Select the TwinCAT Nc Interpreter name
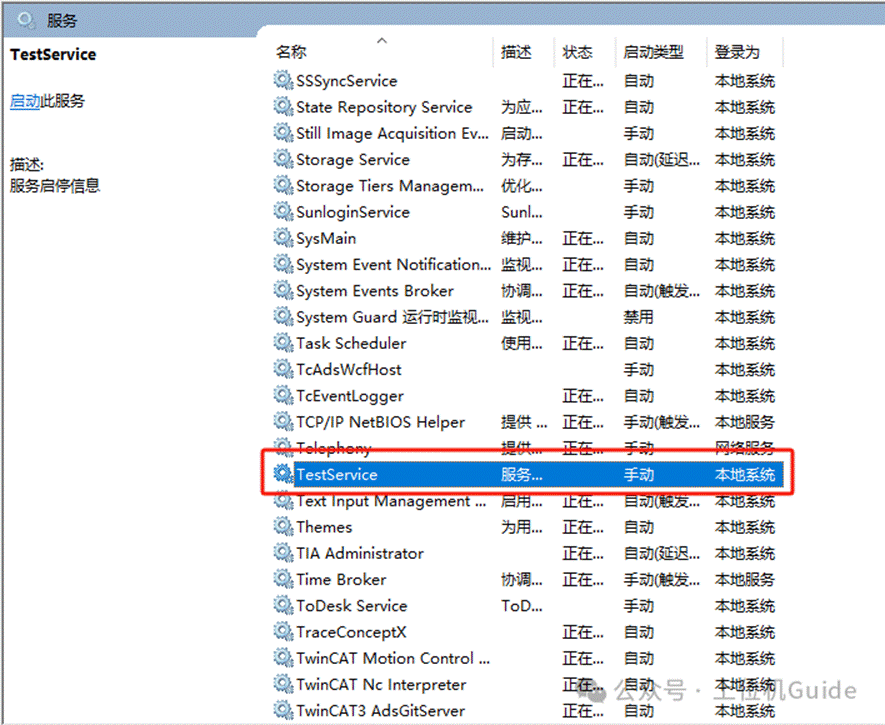 click(382, 684)
